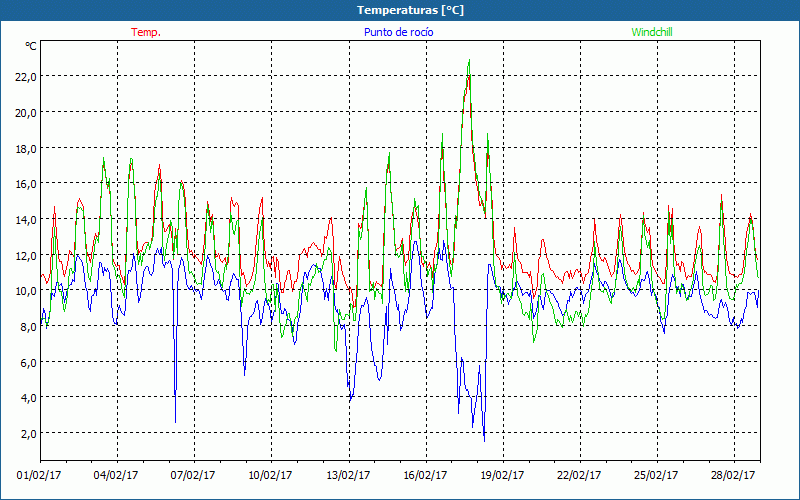
Task: Click the 10,0 y-axis value
Action: point(26,291)
